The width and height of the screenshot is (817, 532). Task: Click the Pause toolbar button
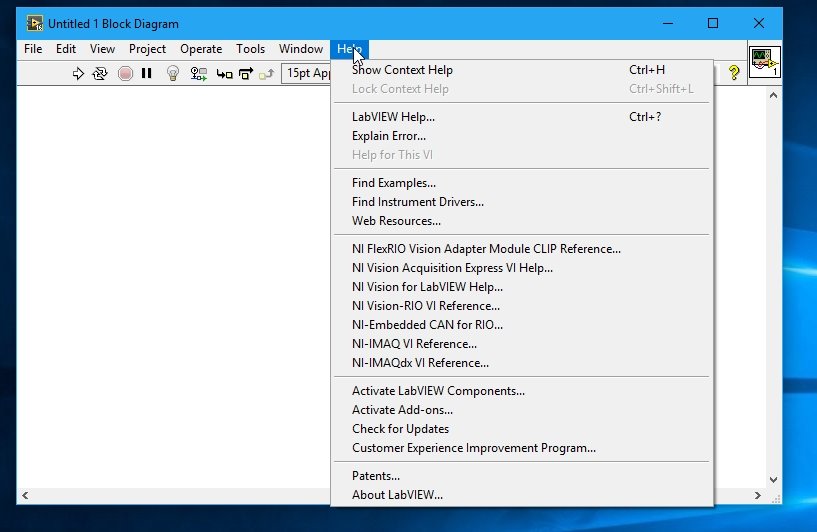point(146,73)
